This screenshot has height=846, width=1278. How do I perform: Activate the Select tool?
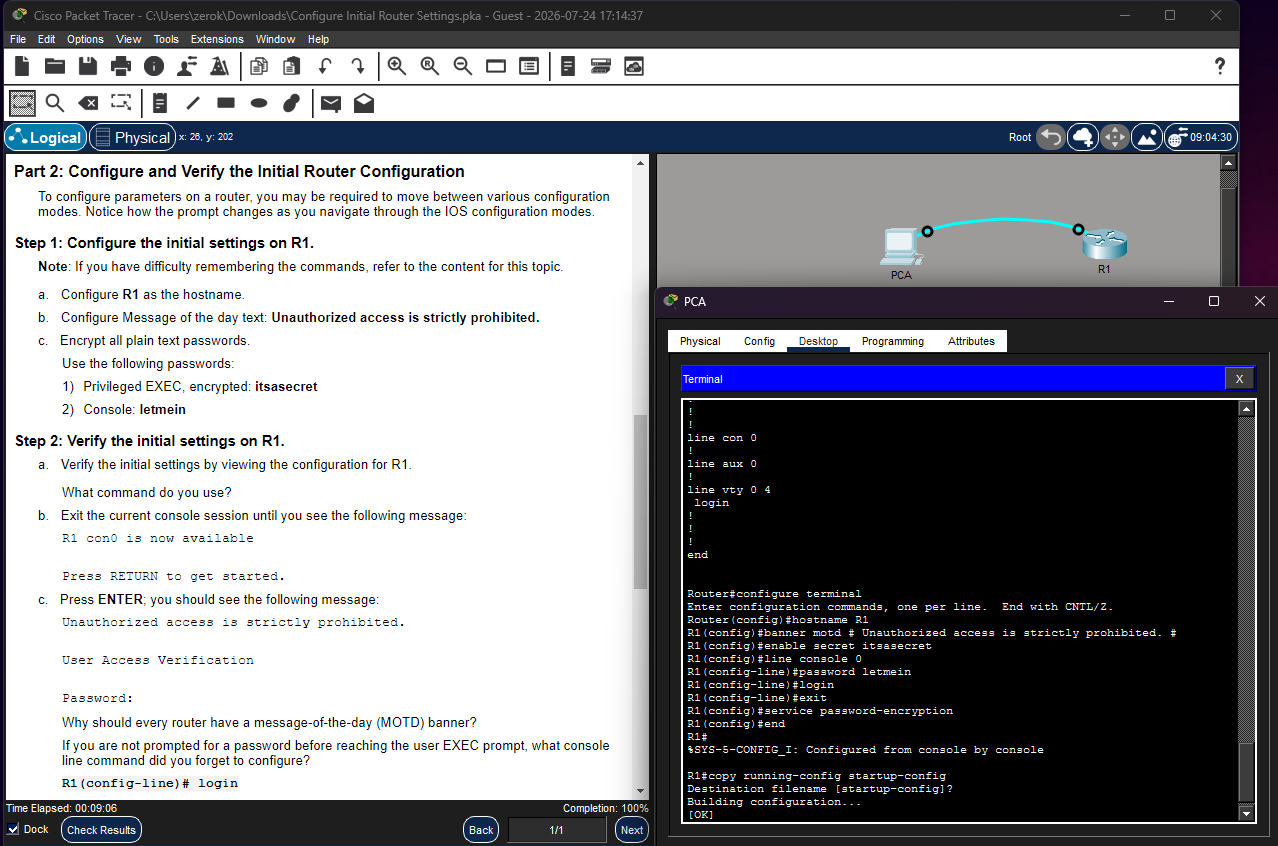click(22, 103)
